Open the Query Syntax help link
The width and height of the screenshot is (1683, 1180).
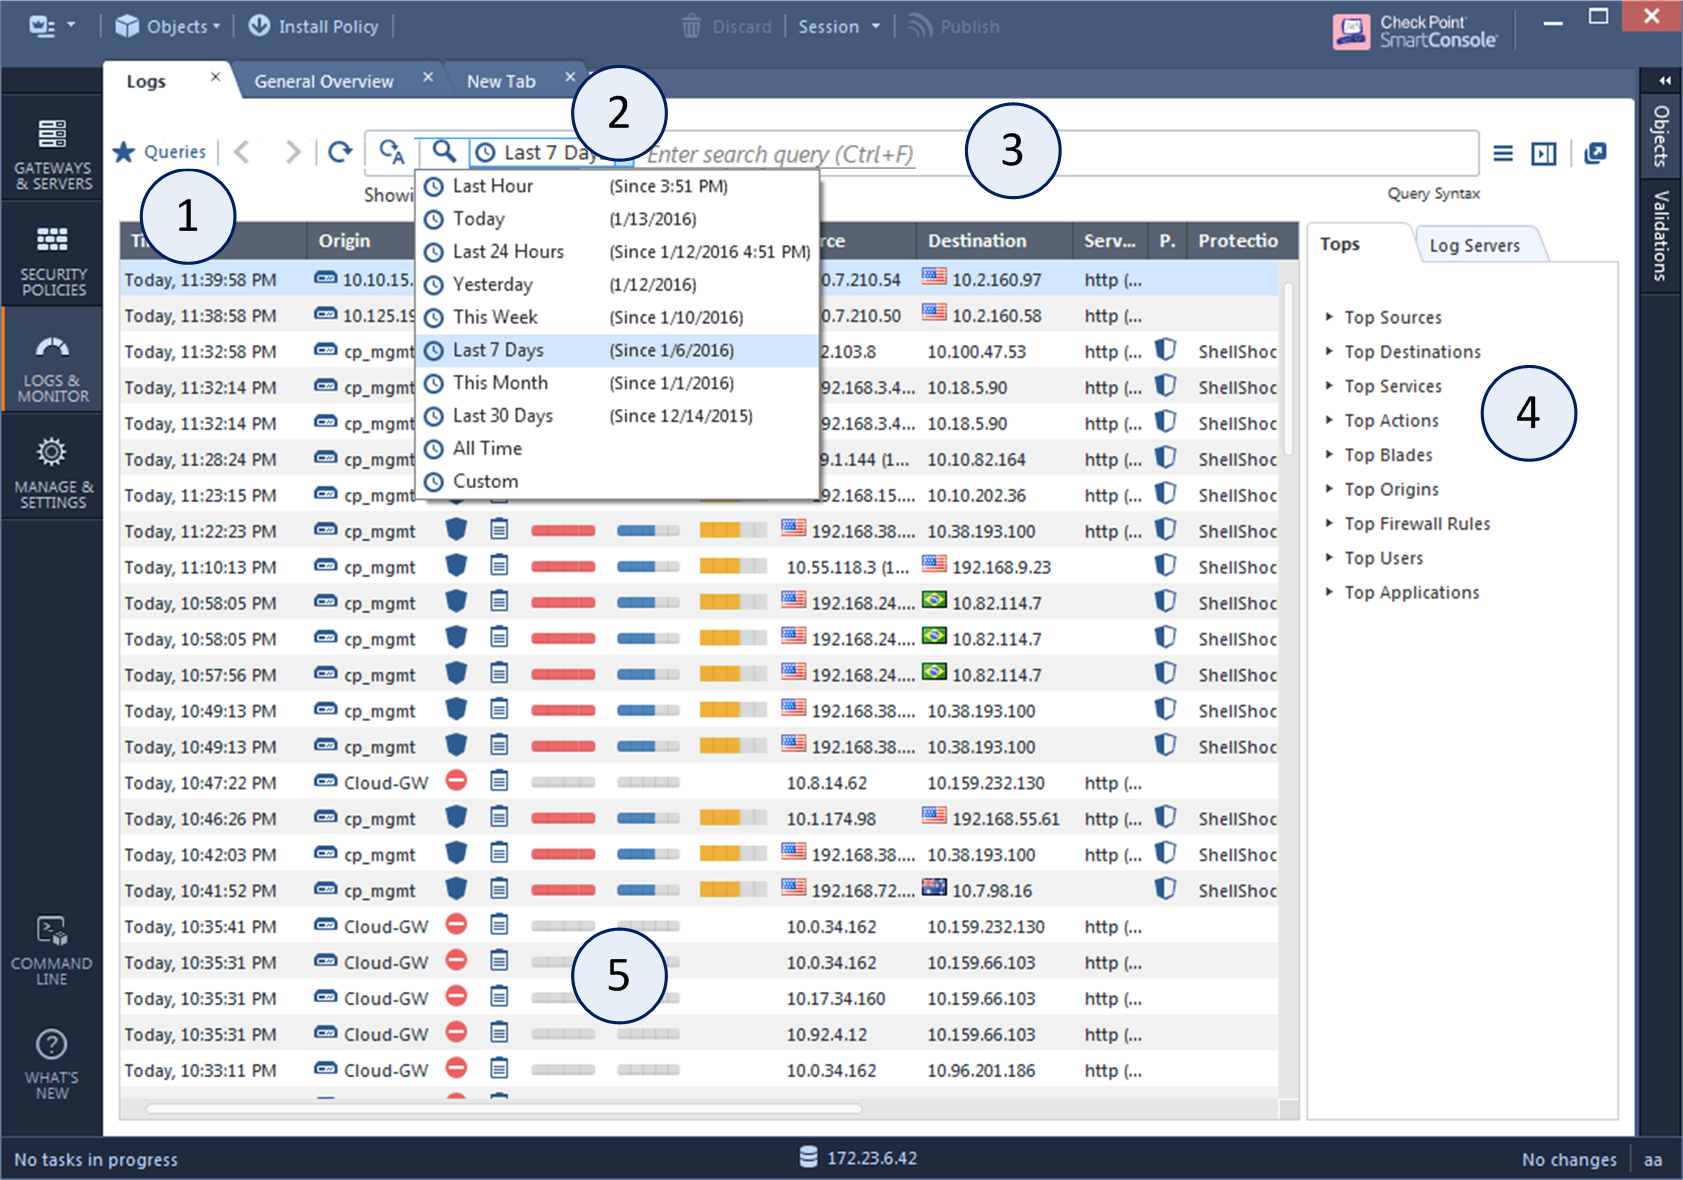pos(1433,193)
